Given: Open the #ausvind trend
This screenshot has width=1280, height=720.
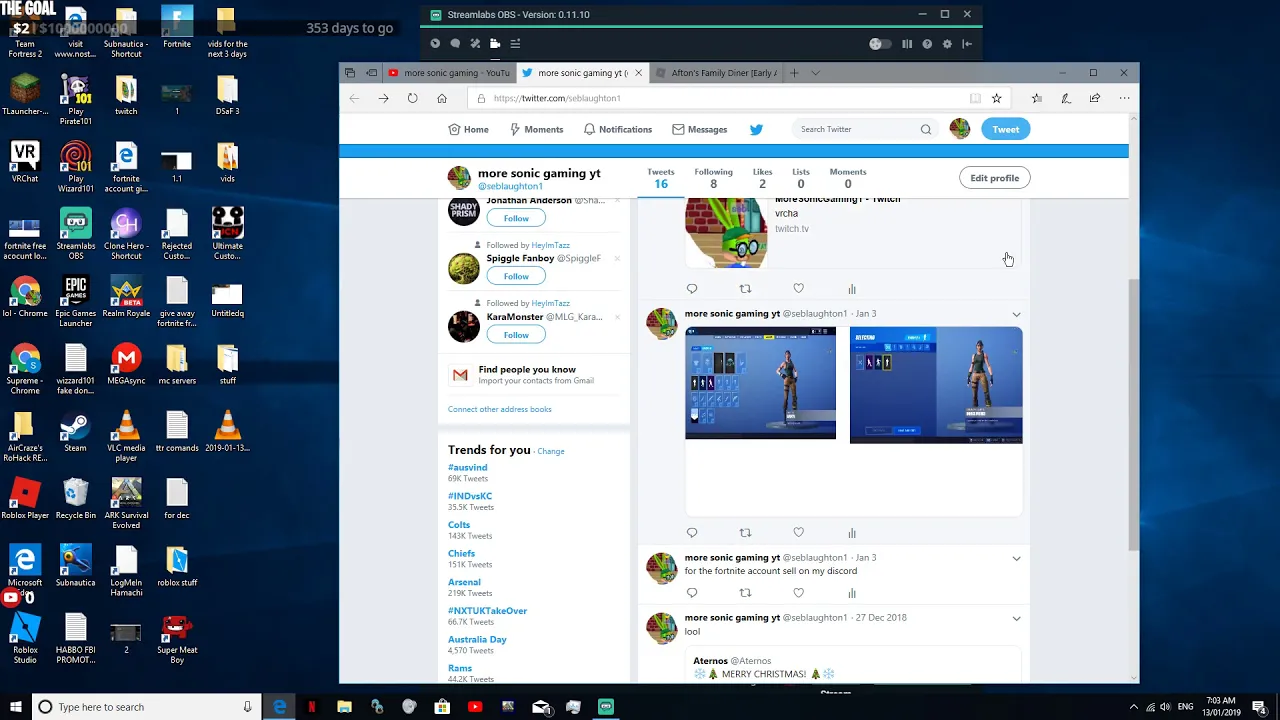Looking at the screenshot, I should [x=467, y=467].
